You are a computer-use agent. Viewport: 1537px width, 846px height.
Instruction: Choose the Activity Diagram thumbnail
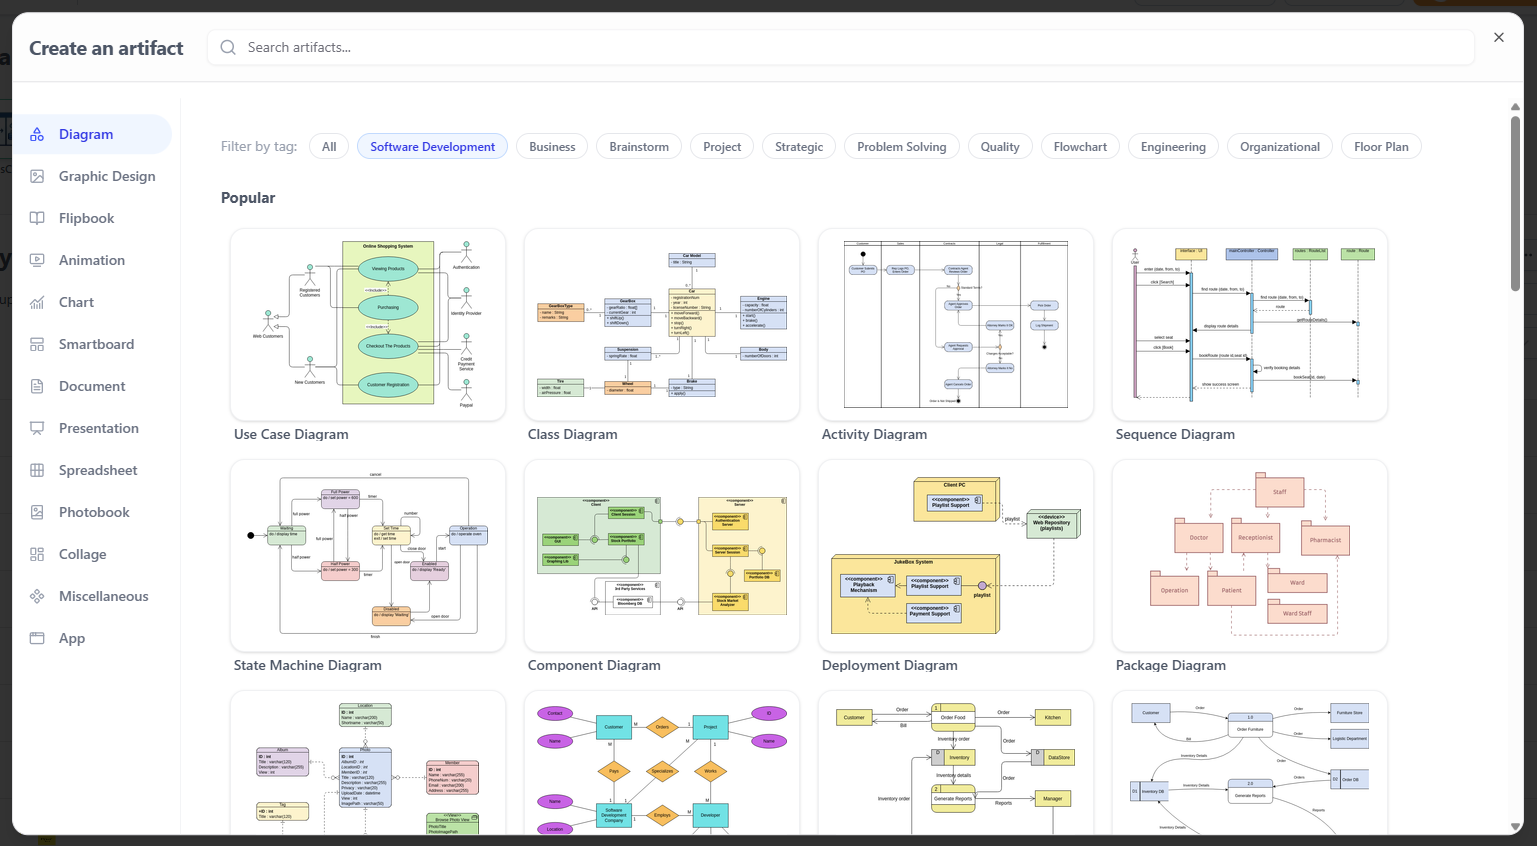[x=956, y=324]
